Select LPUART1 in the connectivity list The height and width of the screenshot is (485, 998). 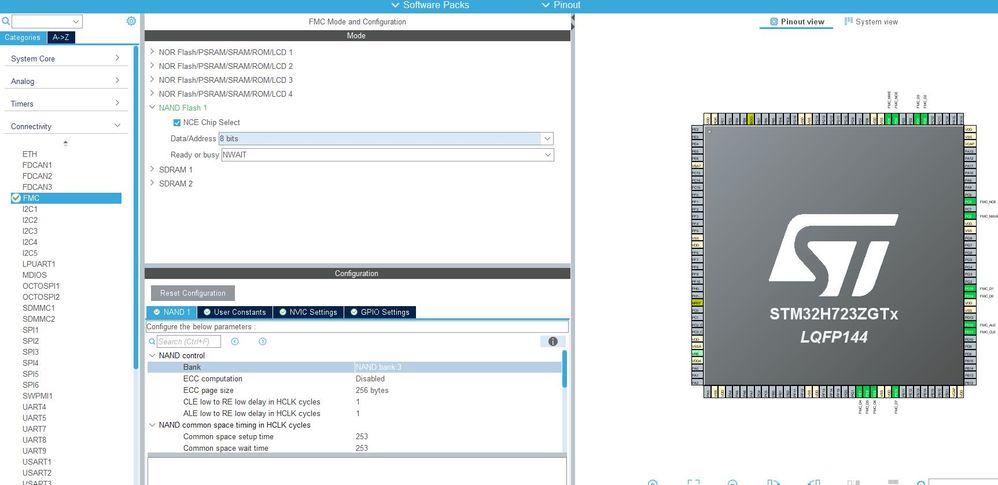tap(39, 264)
